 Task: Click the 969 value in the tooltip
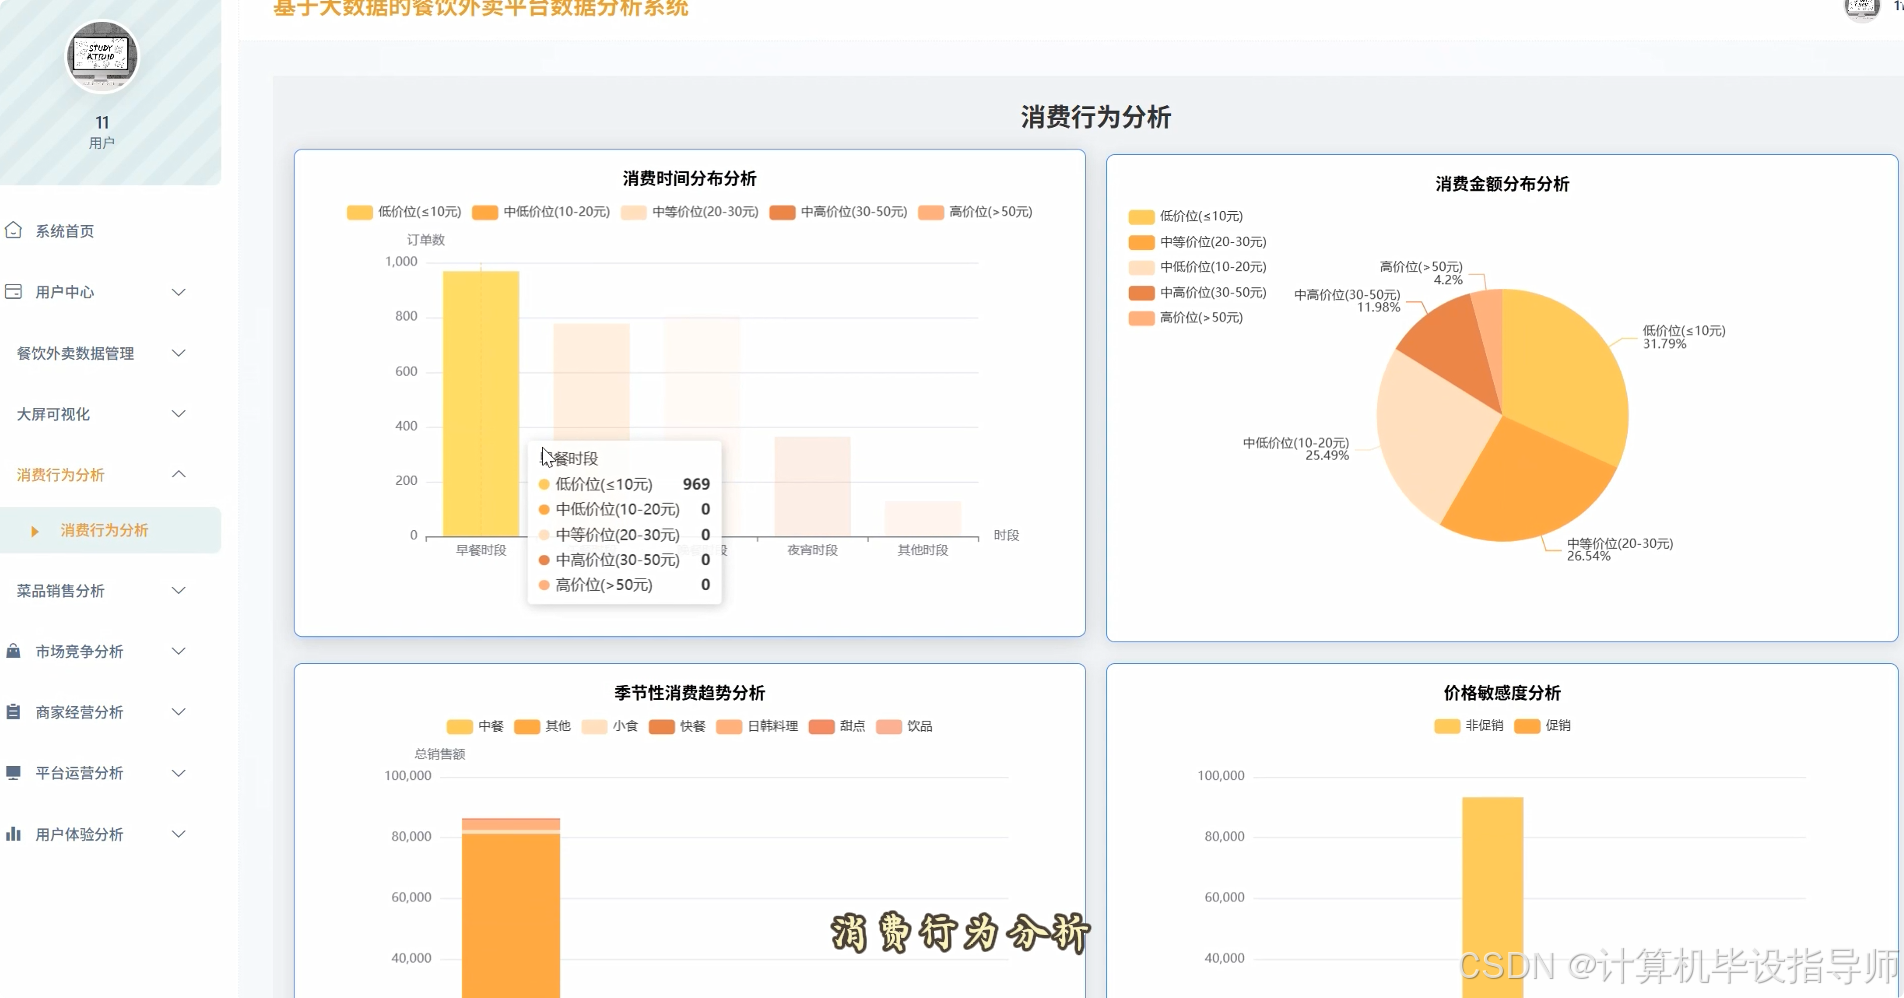(696, 484)
